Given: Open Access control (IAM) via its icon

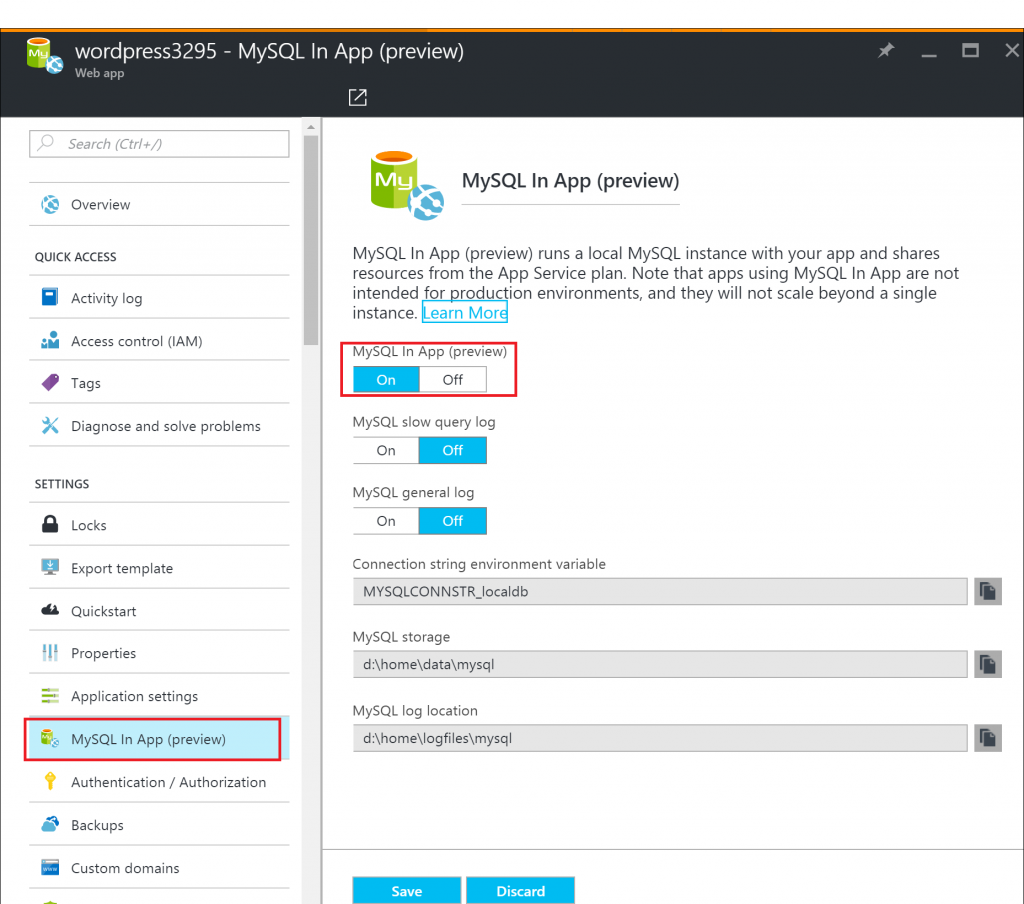Looking at the screenshot, I should [x=48, y=340].
